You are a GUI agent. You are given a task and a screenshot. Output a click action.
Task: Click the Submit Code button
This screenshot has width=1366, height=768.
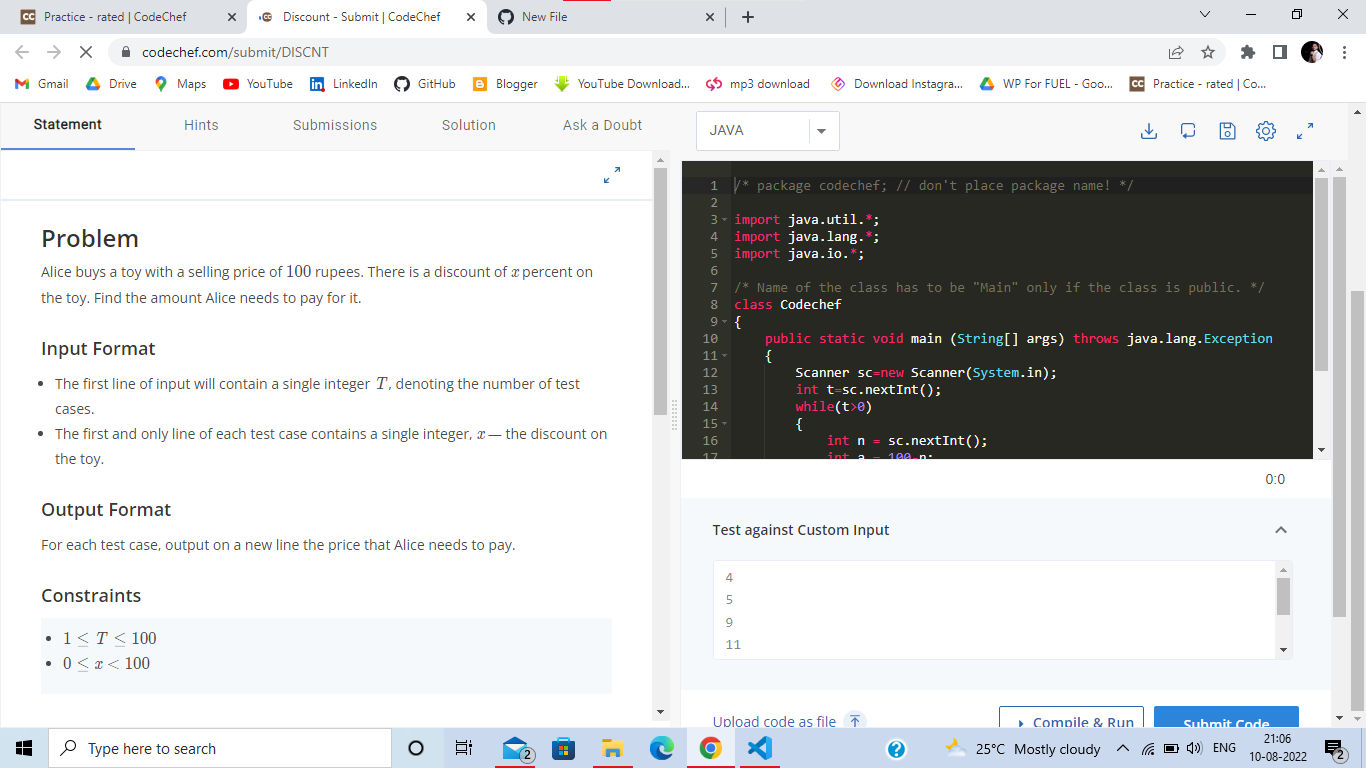click(1226, 722)
